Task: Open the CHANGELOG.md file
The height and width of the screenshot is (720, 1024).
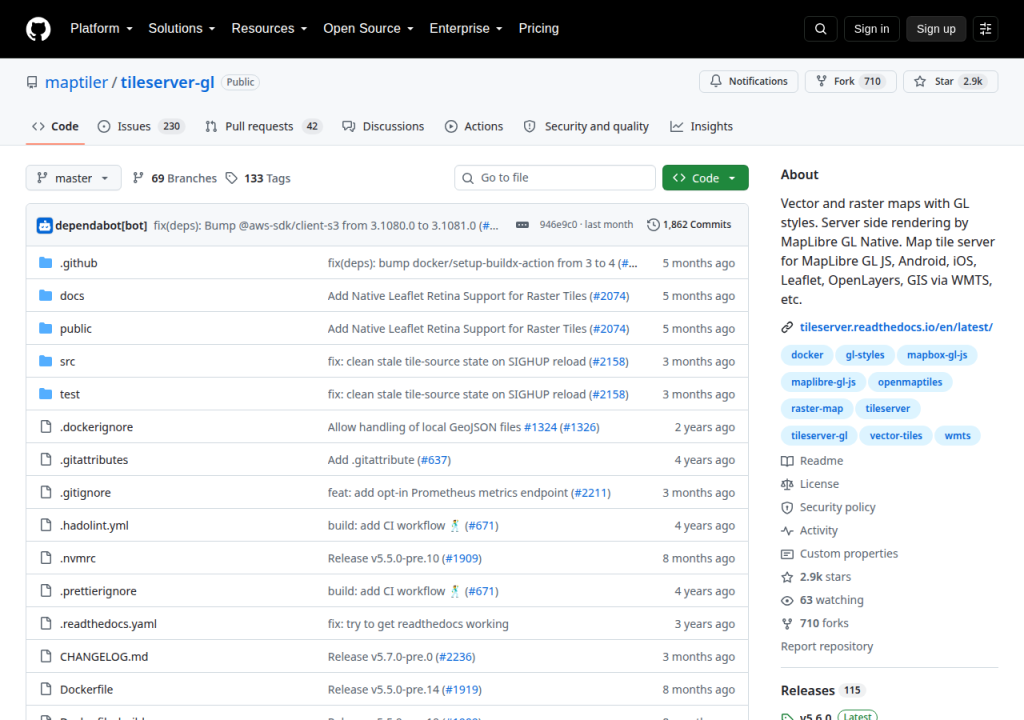Action: tap(104, 657)
